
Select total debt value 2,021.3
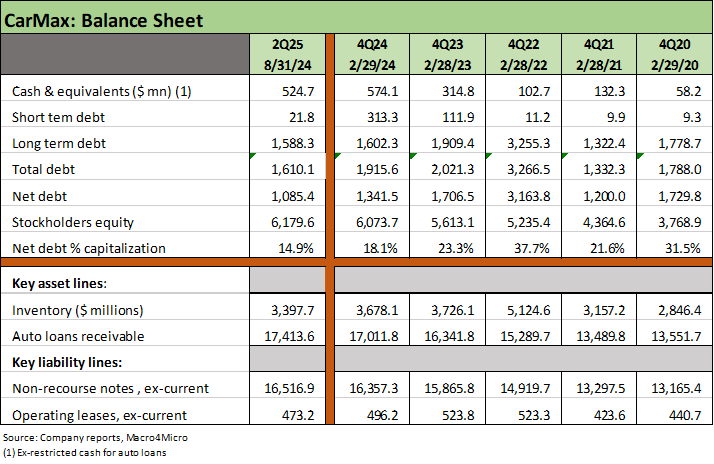click(x=453, y=169)
